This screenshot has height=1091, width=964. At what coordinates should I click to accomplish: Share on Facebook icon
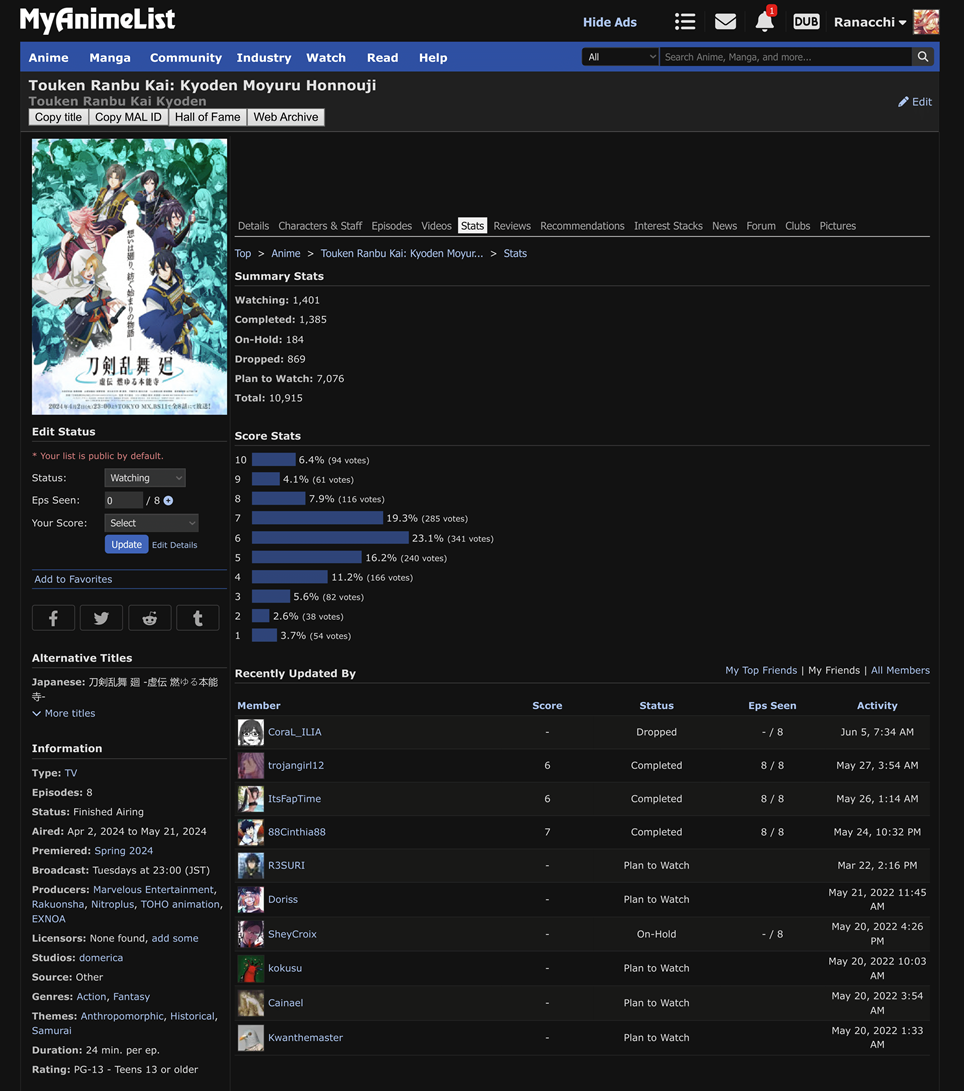[53, 618]
